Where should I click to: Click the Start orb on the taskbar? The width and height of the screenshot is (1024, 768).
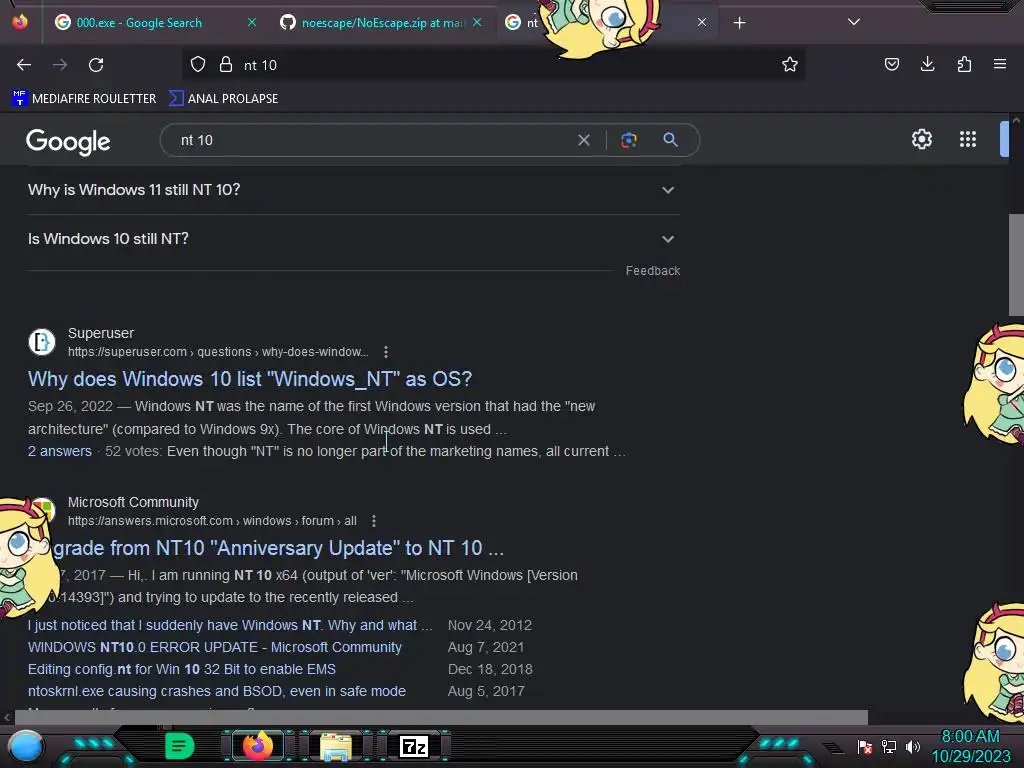[26, 747]
